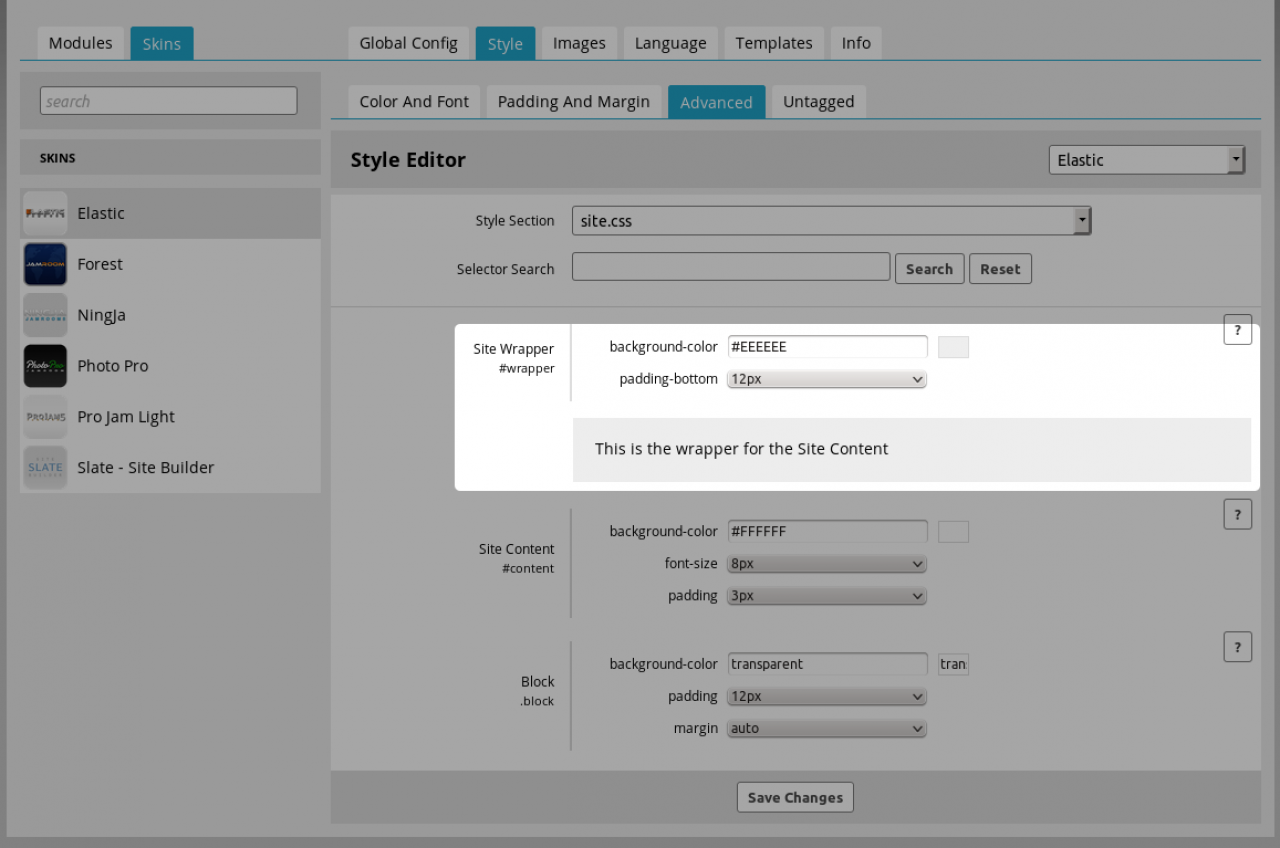Click the Elastic skin thumbnail icon

[45, 213]
